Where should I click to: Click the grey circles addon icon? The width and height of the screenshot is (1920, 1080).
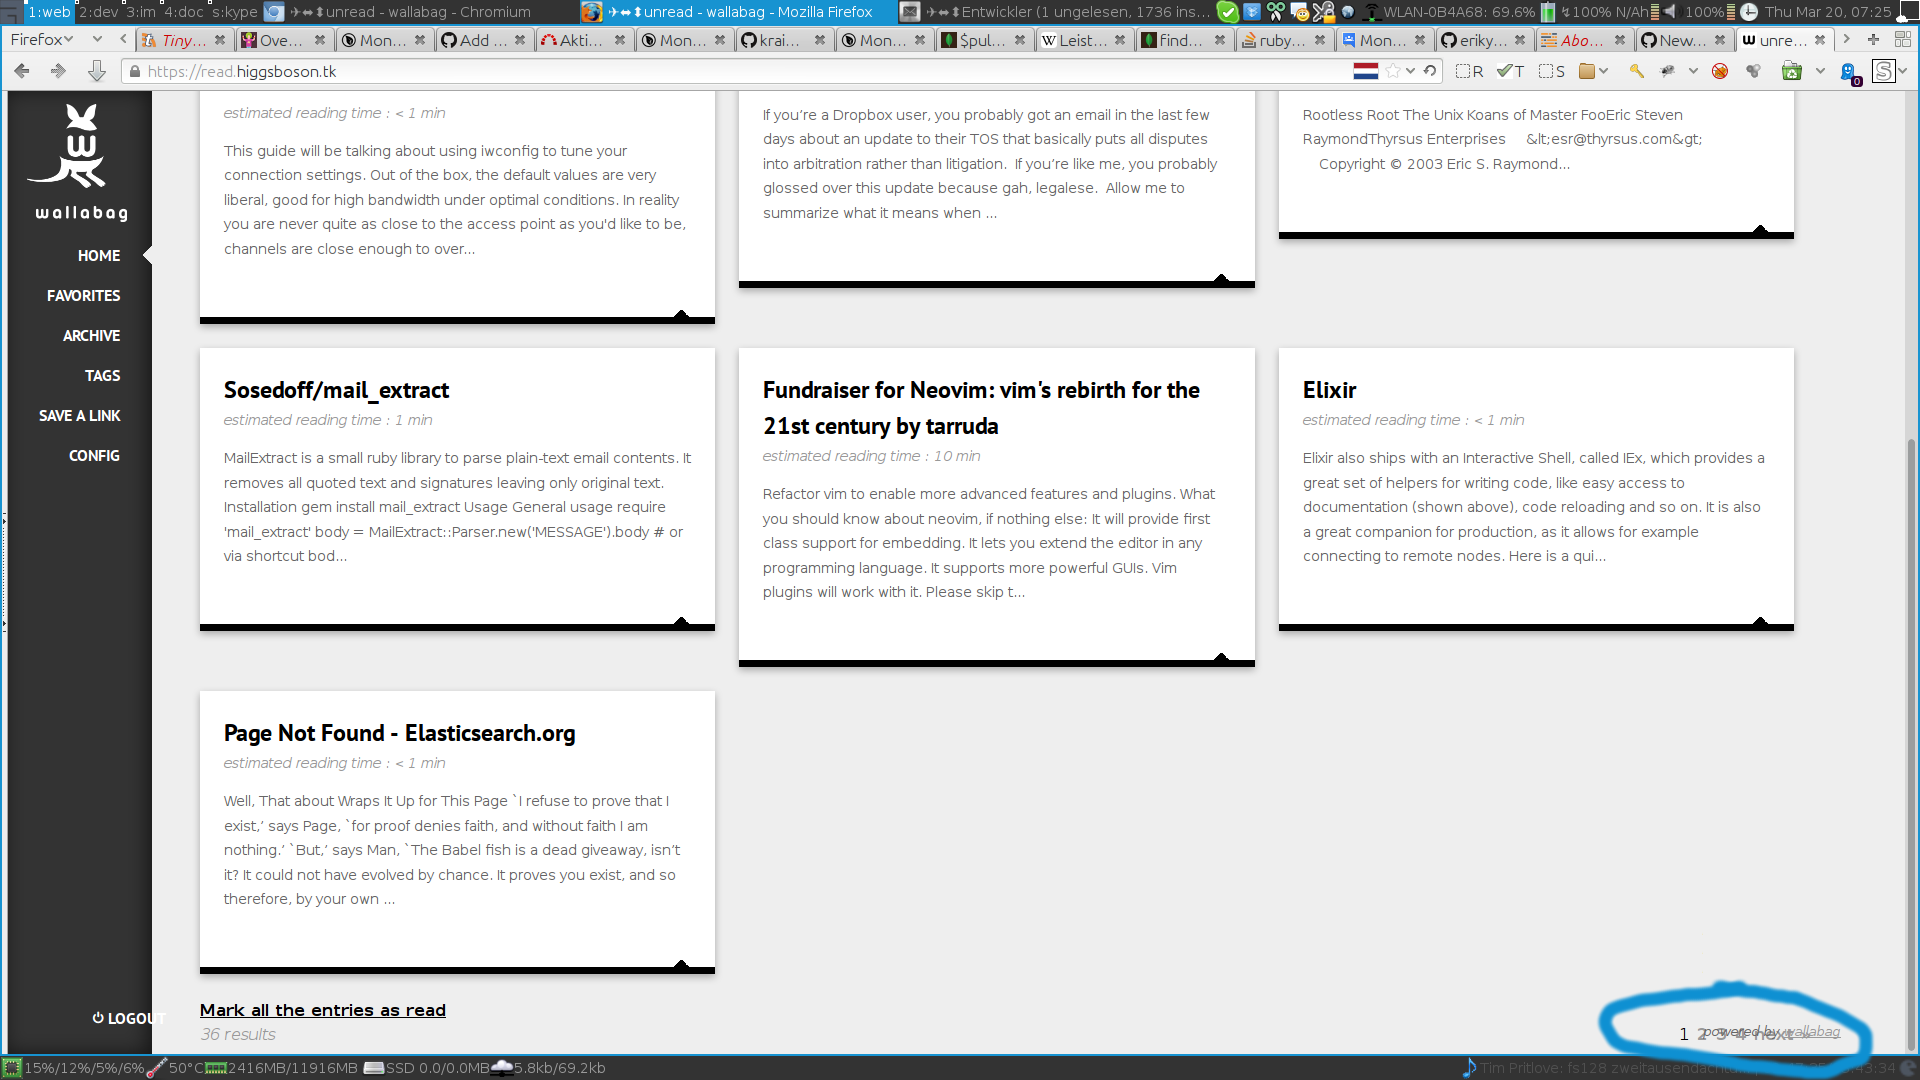(1753, 71)
